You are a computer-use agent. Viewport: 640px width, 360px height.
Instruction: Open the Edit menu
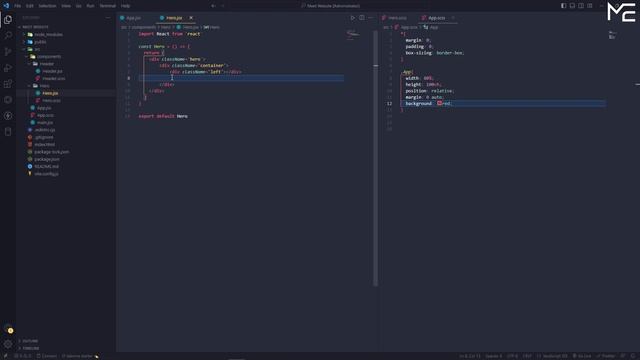[x=30, y=6]
